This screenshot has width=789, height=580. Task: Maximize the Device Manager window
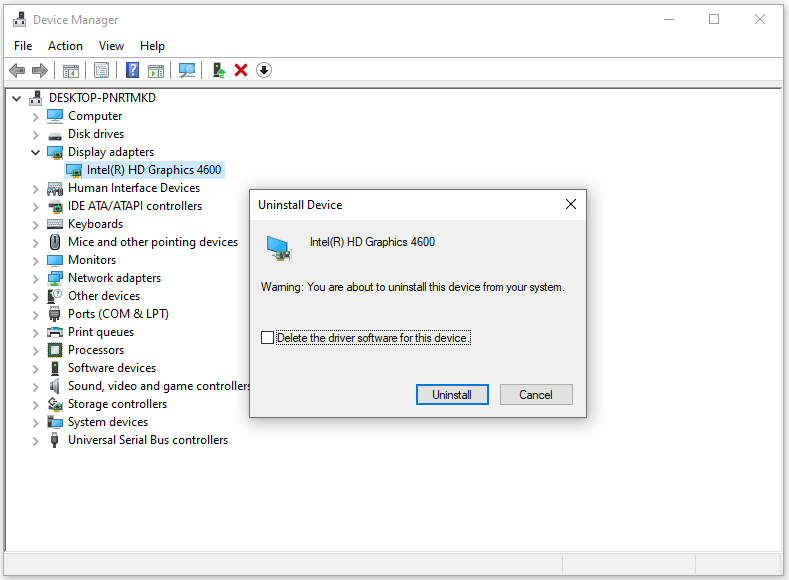[x=714, y=19]
